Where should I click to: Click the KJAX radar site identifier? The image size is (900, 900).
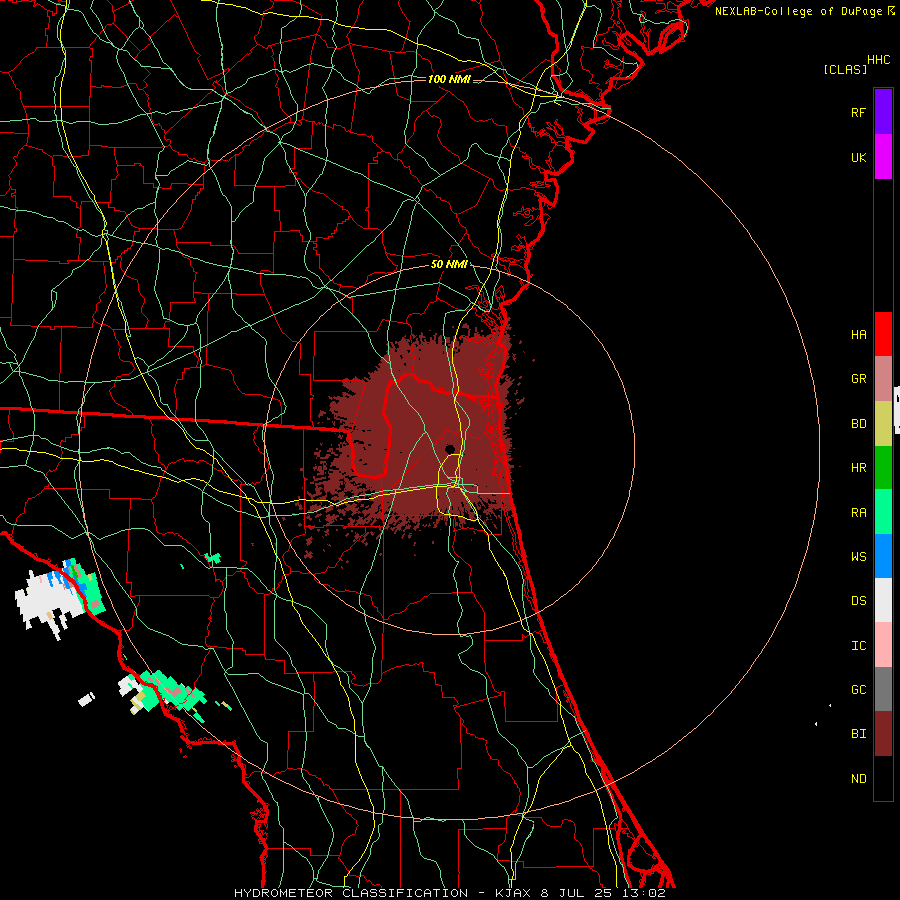[514, 893]
